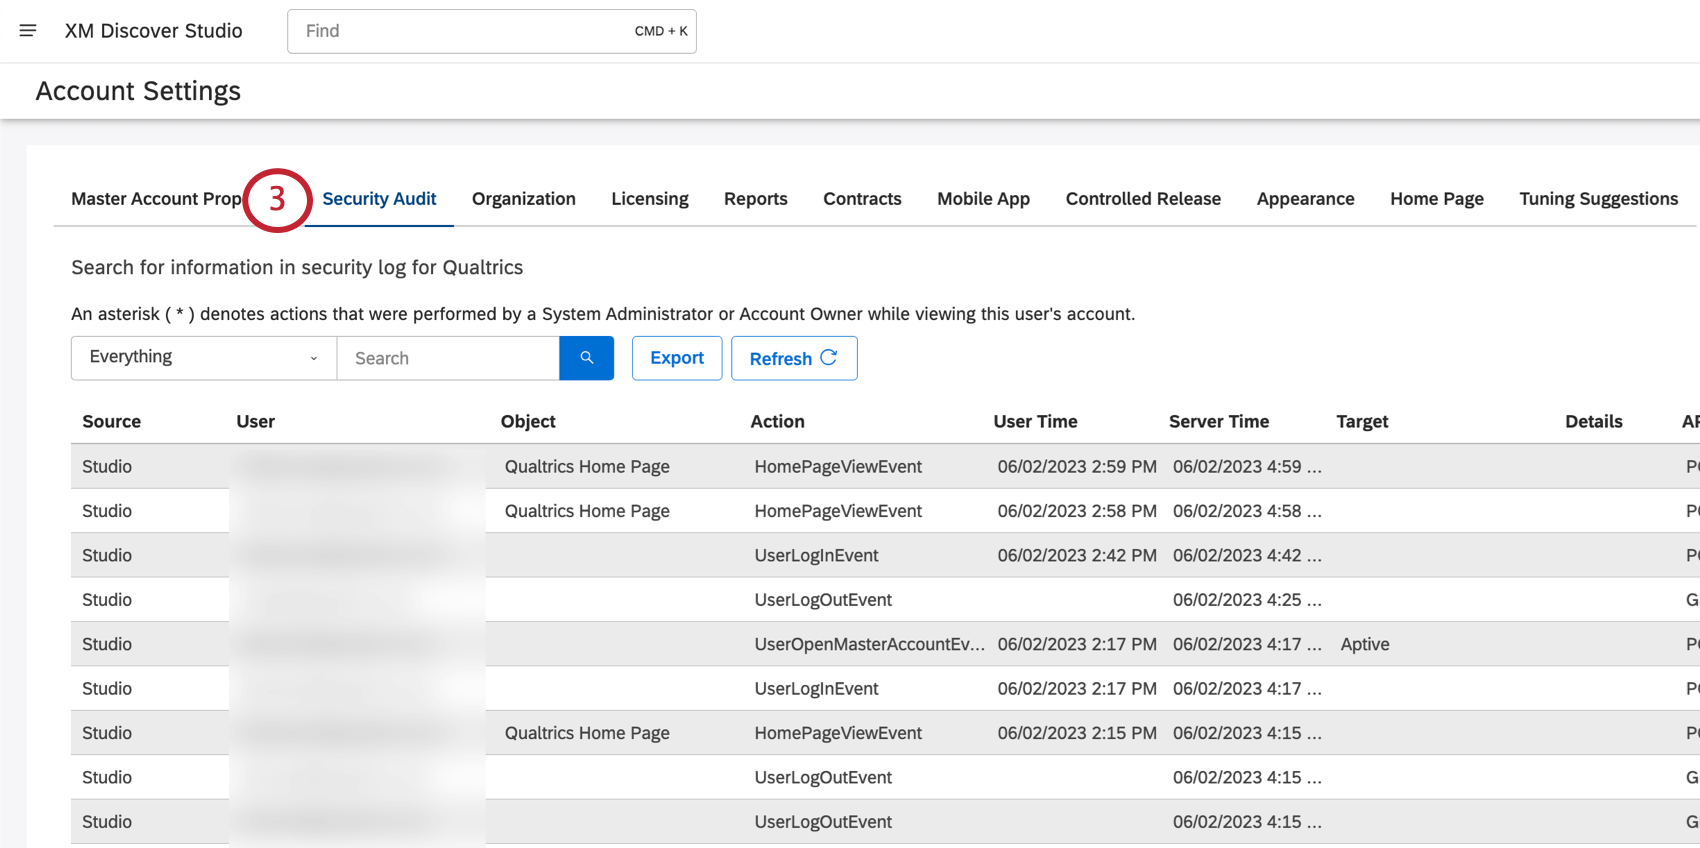Open the Mobile App tab
Image resolution: width=1700 pixels, height=848 pixels.
click(x=983, y=199)
